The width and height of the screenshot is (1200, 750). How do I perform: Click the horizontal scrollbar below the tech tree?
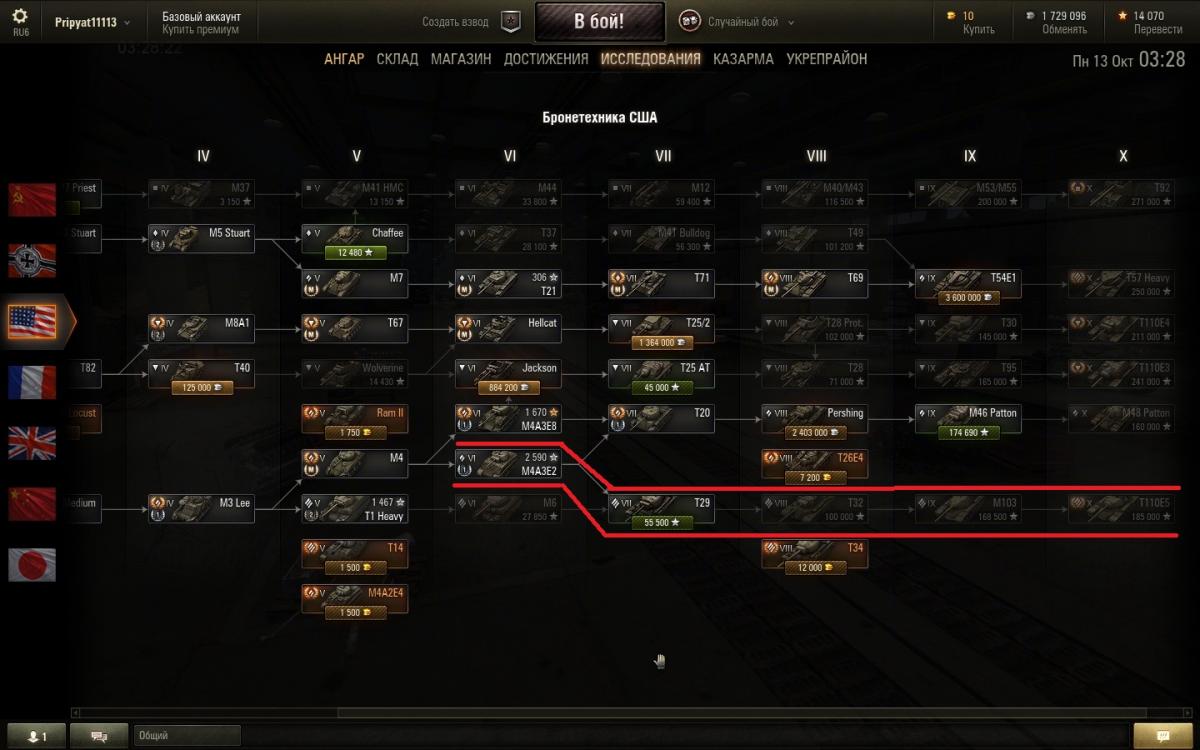pyautogui.click(x=600, y=713)
